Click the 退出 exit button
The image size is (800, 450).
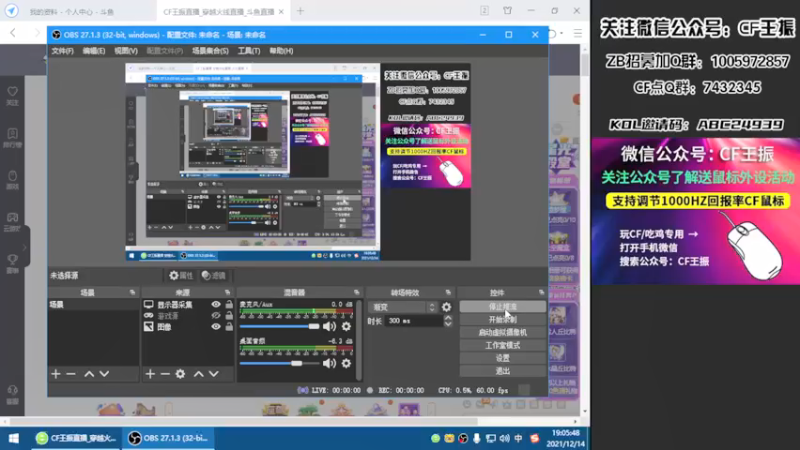click(503, 371)
